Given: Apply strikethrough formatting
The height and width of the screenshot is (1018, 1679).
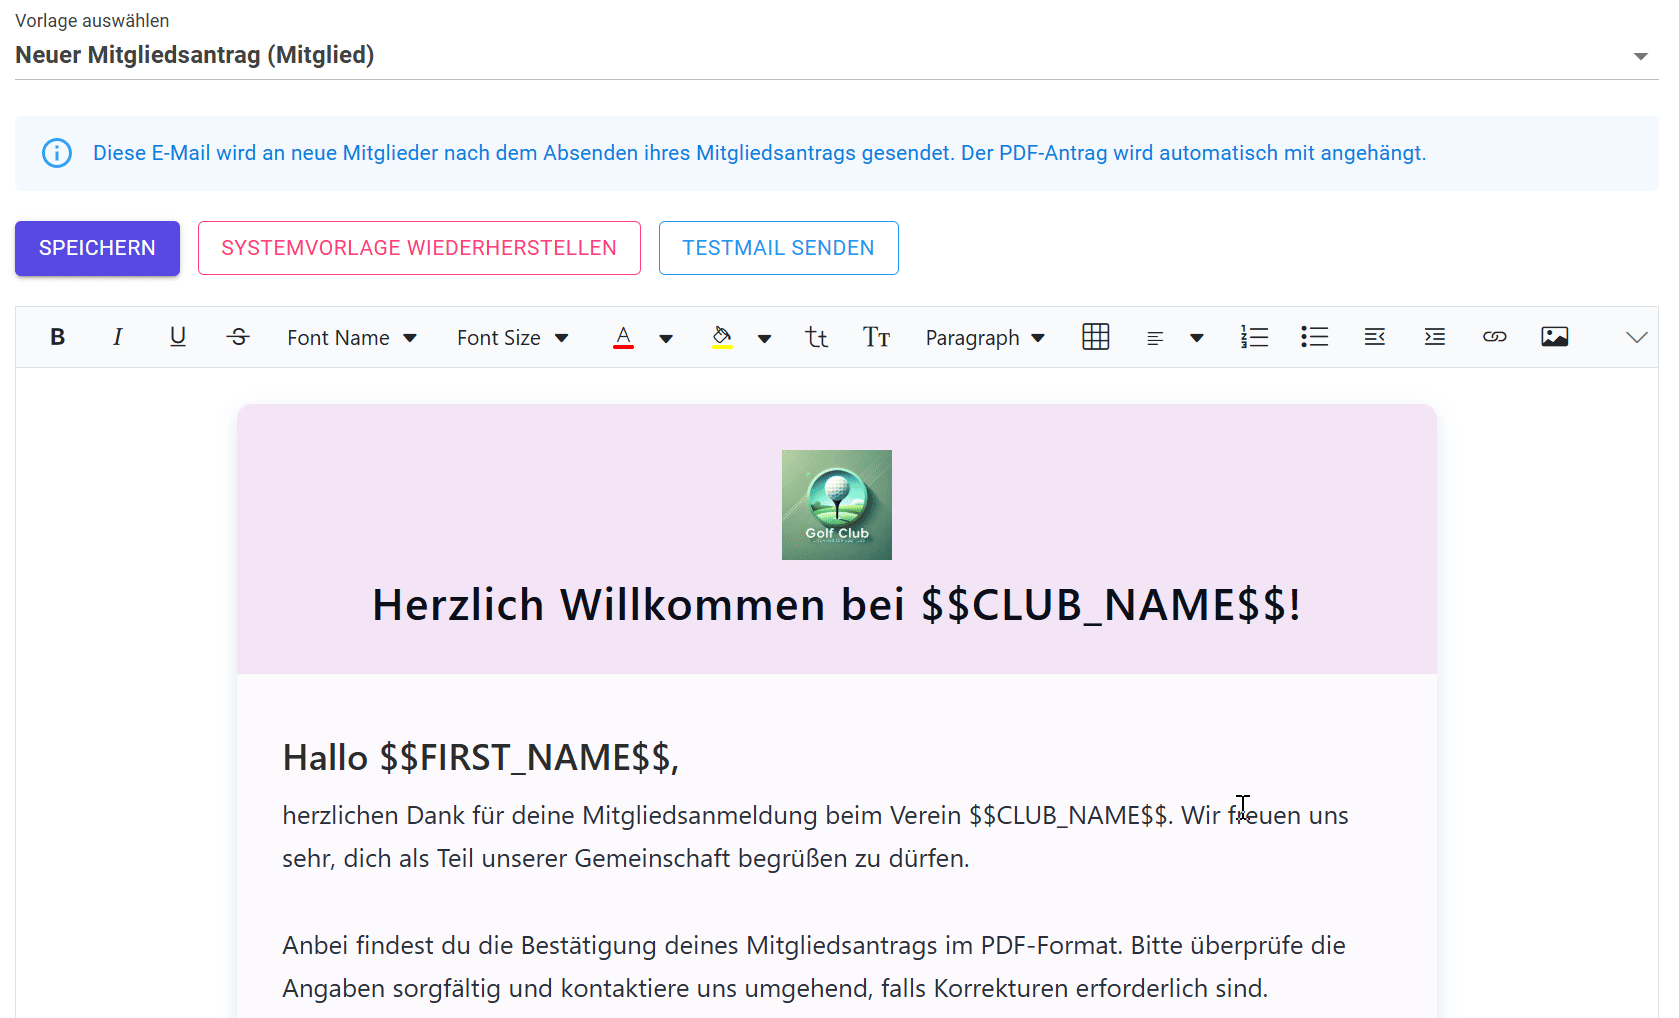Looking at the screenshot, I should pos(238,337).
